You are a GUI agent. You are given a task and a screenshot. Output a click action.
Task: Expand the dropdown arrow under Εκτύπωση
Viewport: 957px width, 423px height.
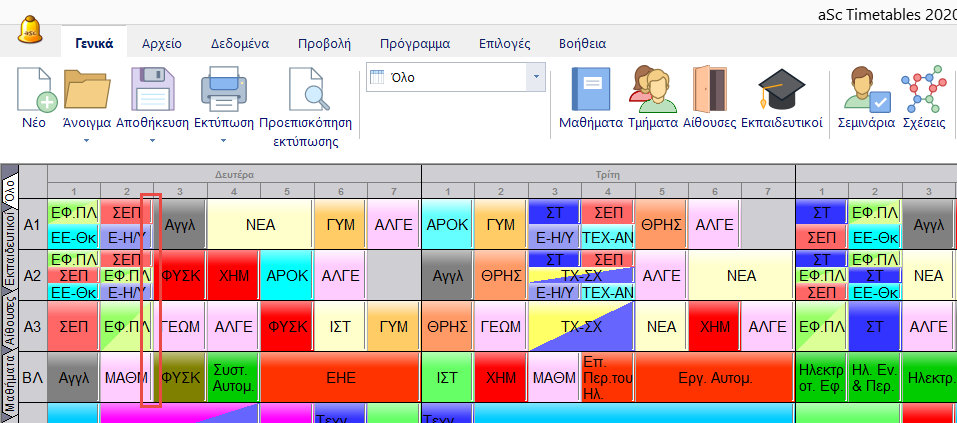click(x=223, y=141)
